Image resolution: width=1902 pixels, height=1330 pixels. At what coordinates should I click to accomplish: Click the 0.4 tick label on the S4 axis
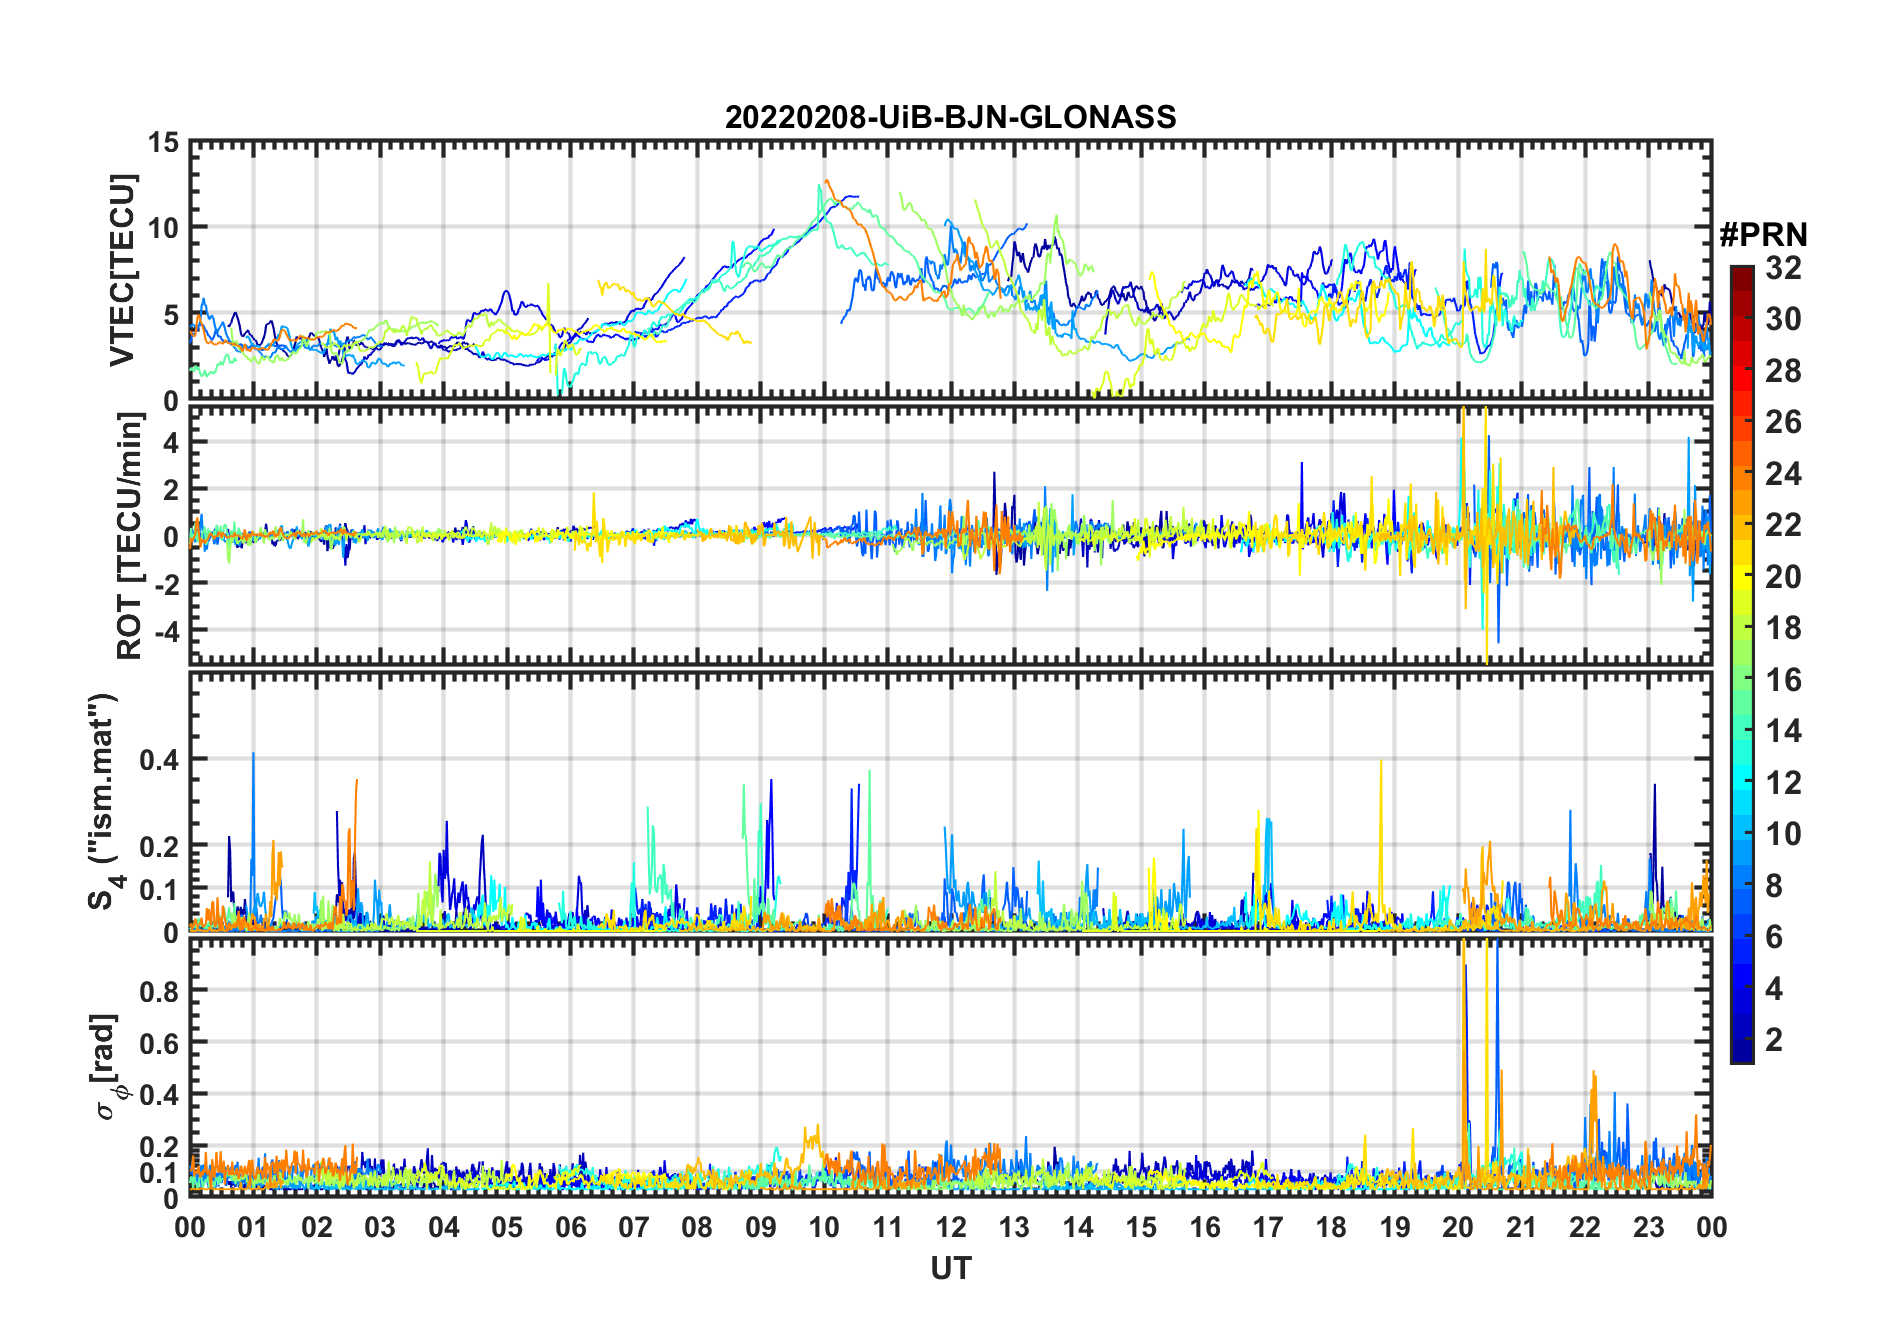tap(158, 760)
